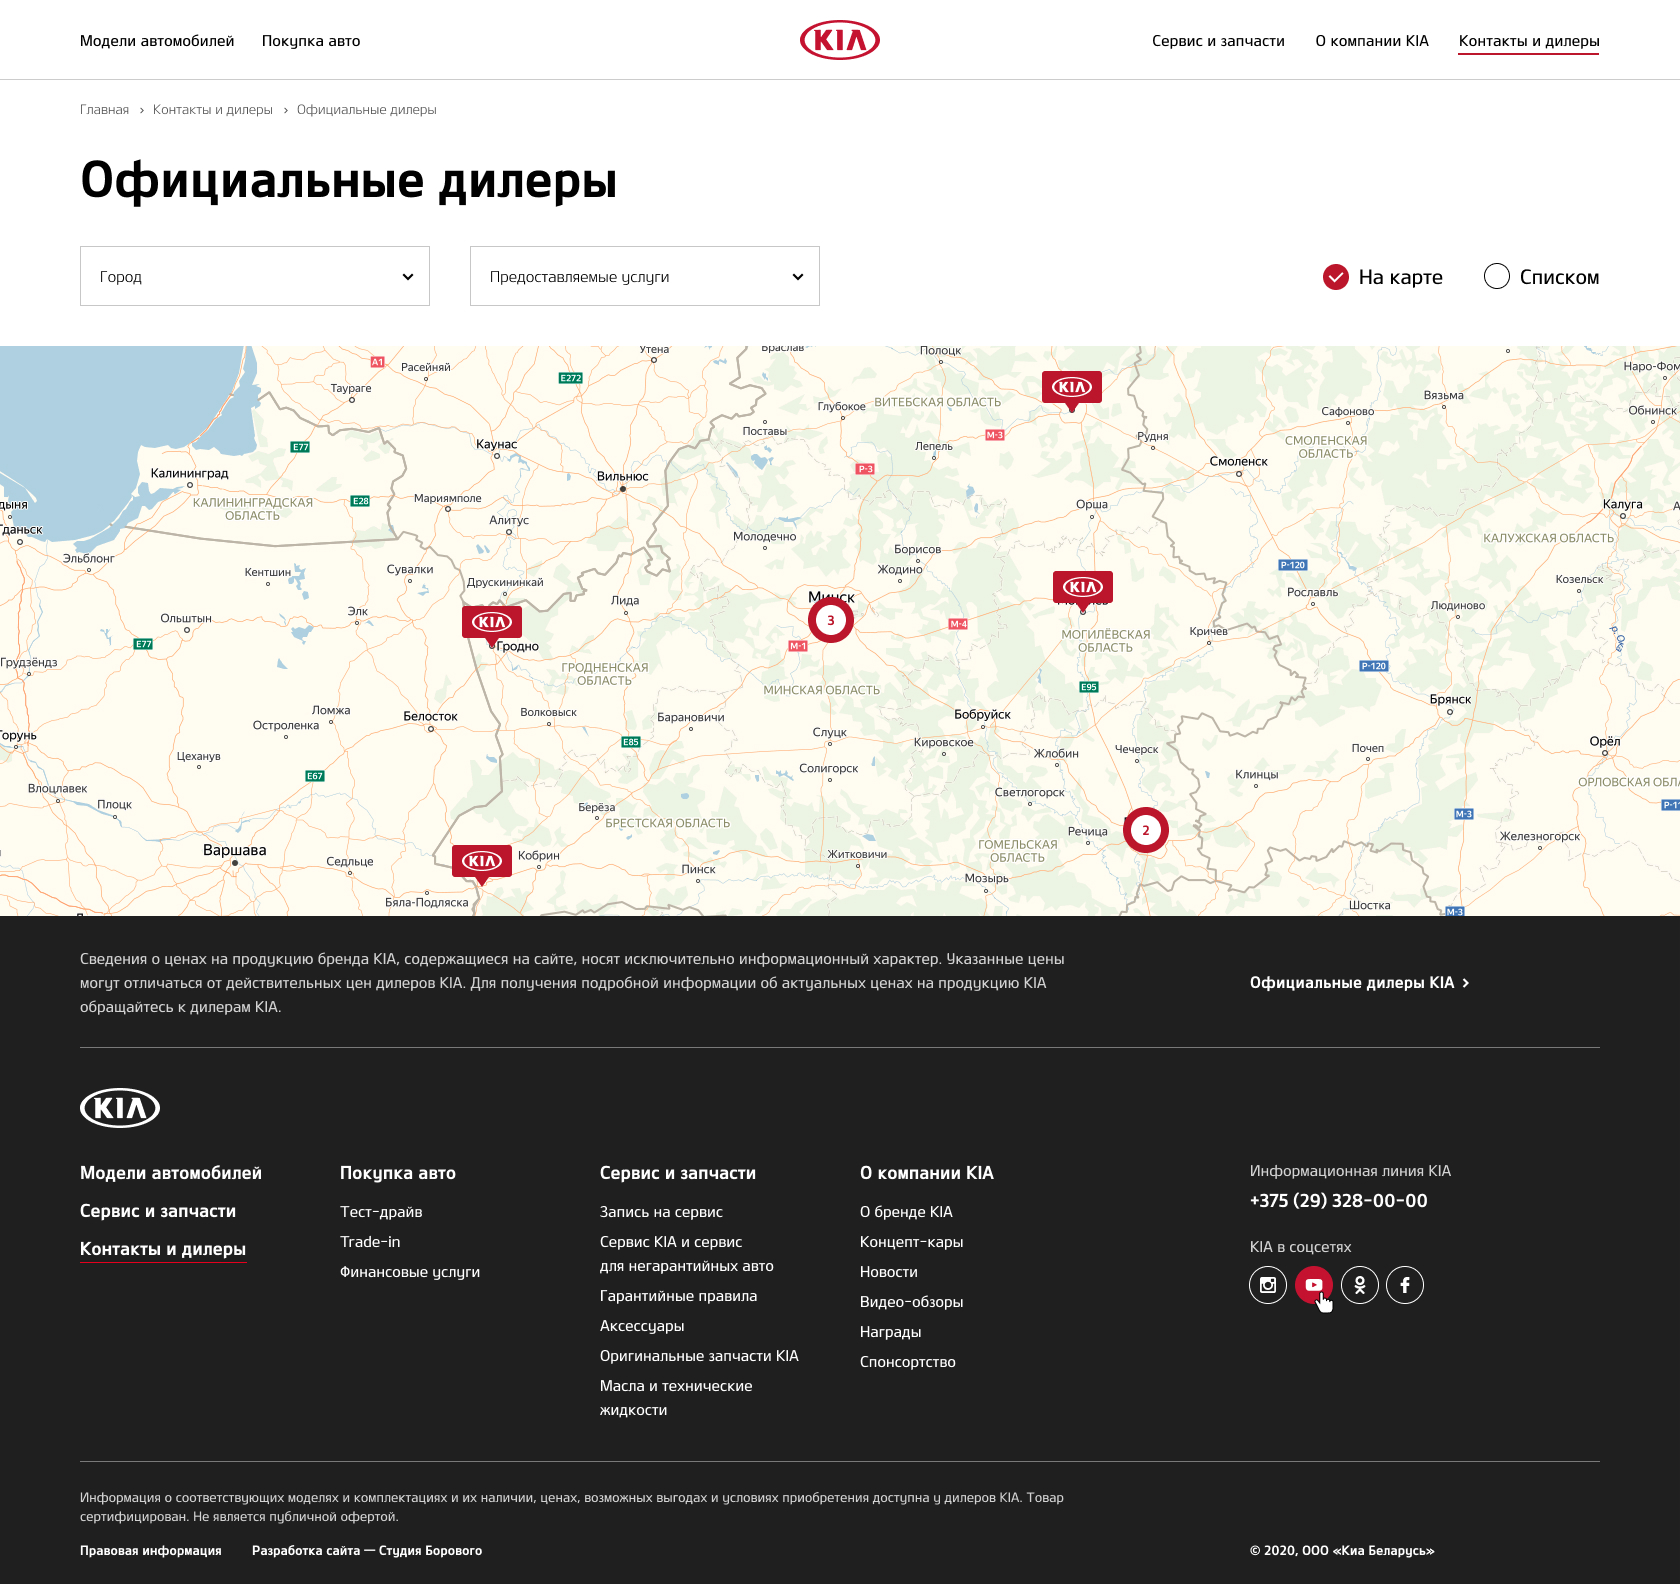
Task: Open Награды footer link
Action: click(x=891, y=1332)
